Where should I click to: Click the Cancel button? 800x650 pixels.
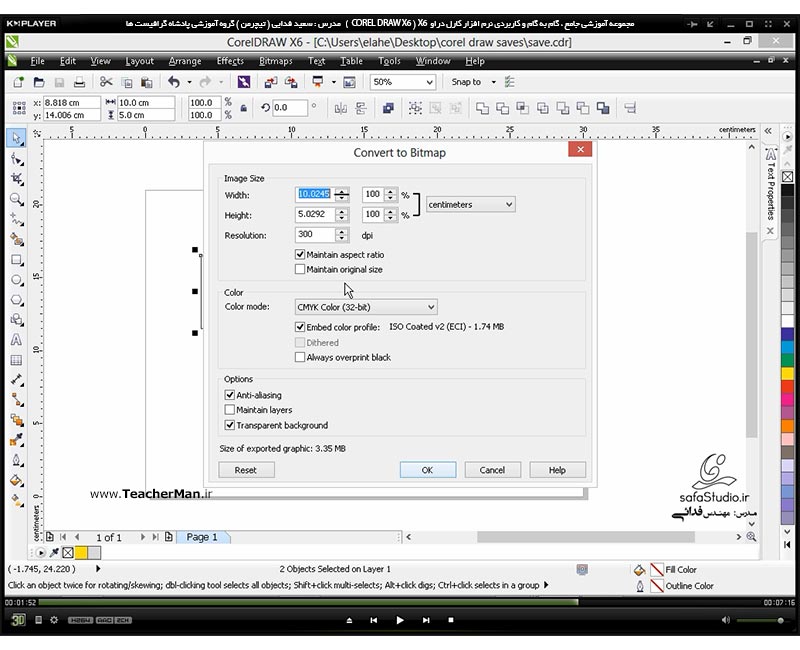(x=492, y=470)
